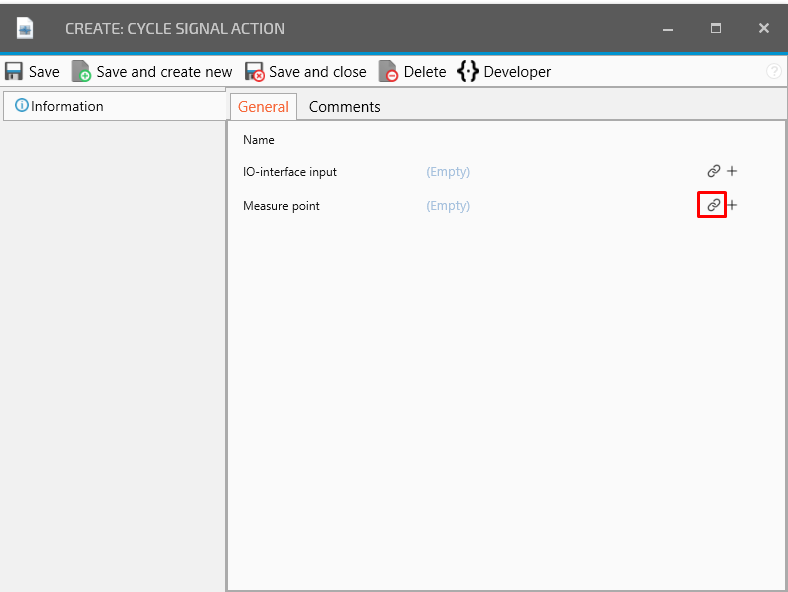
Task: Add a new Measure point with plus icon
Action: click(x=732, y=205)
